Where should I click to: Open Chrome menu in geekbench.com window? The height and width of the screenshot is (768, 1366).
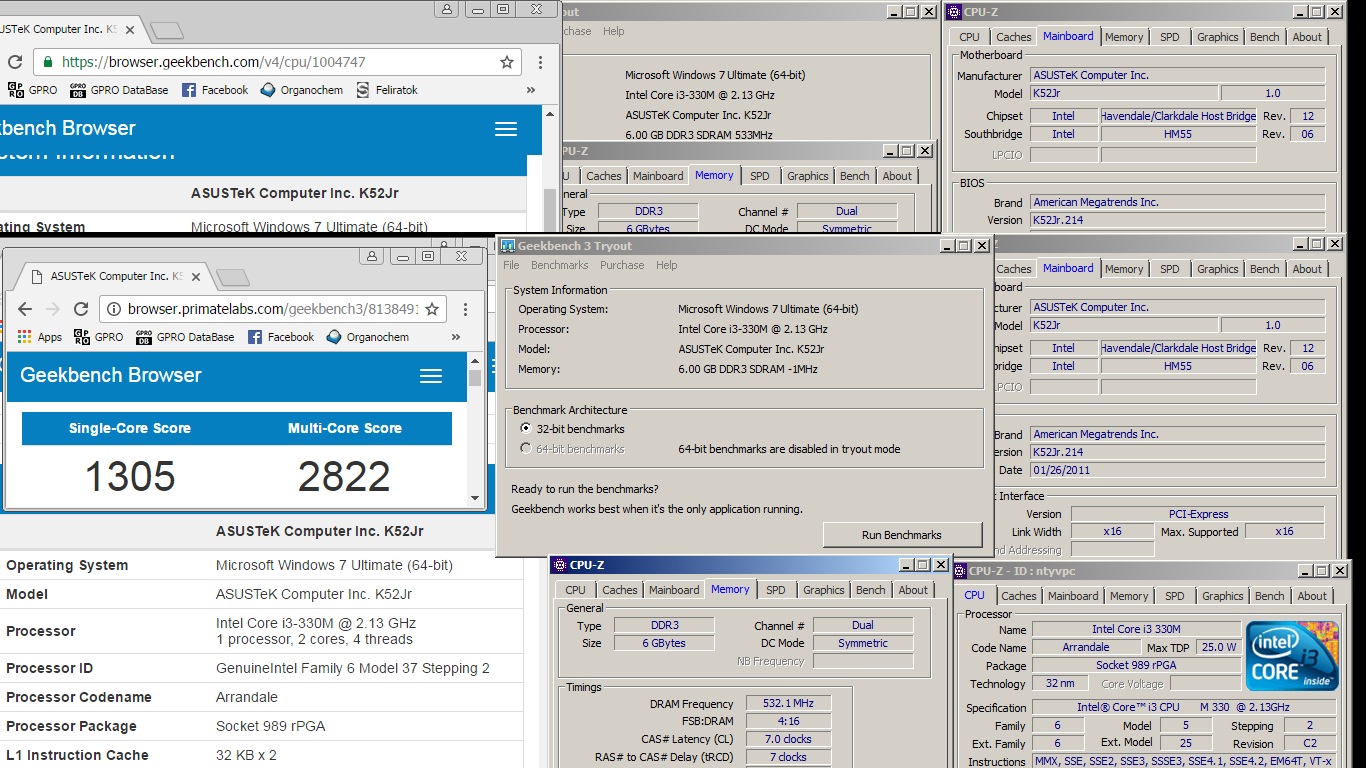click(541, 62)
